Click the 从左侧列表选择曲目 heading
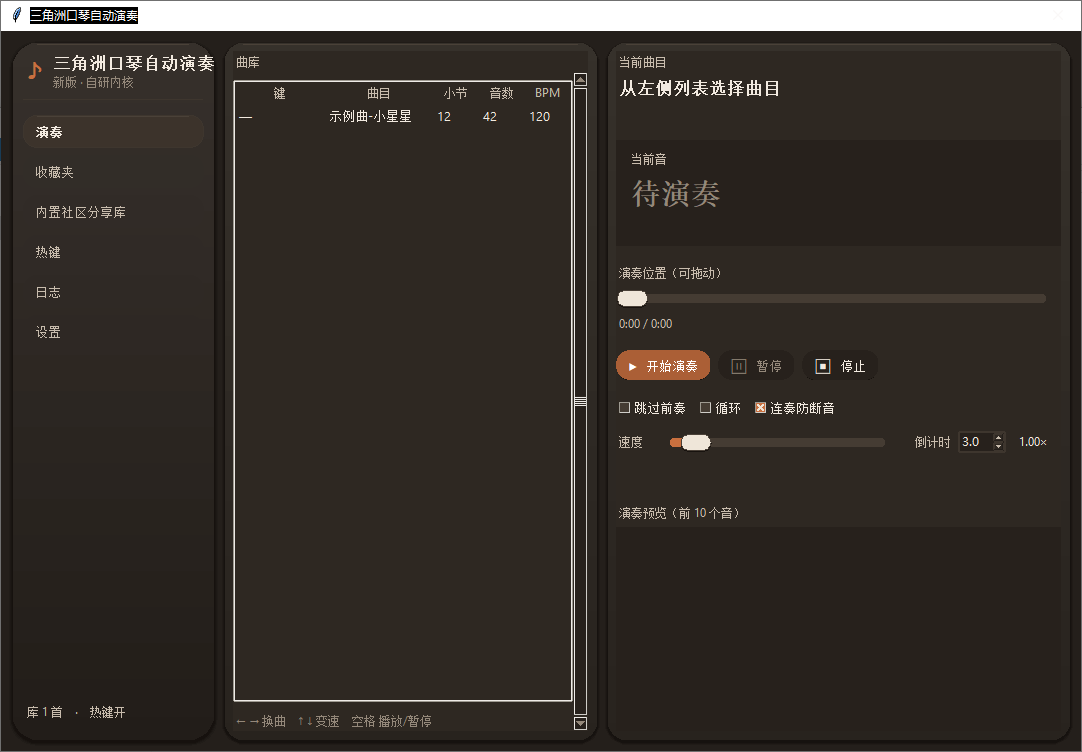1082x752 pixels. click(x=700, y=88)
